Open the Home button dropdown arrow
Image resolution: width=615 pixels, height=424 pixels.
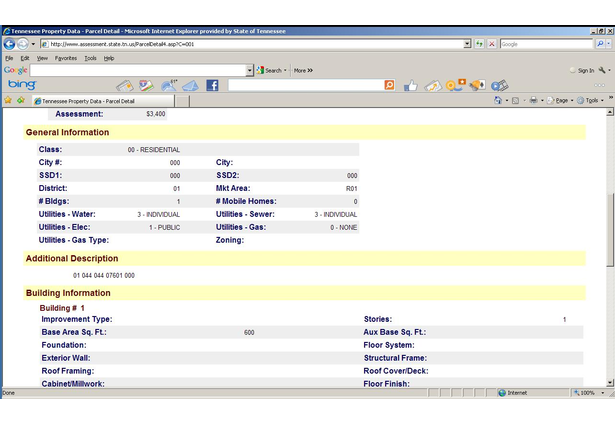click(x=506, y=101)
